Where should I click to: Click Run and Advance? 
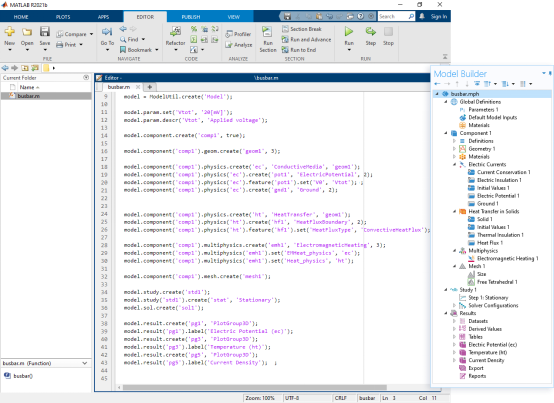[306, 40]
